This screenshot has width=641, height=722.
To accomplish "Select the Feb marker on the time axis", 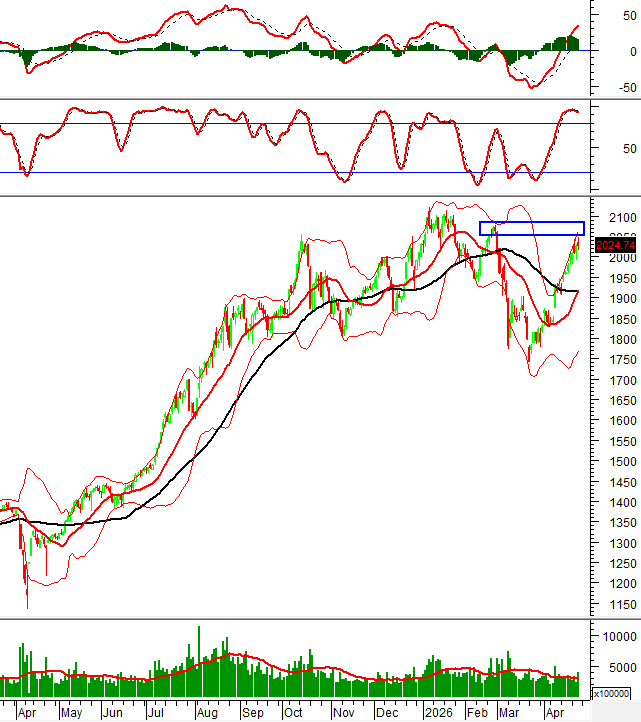I will click(478, 714).
